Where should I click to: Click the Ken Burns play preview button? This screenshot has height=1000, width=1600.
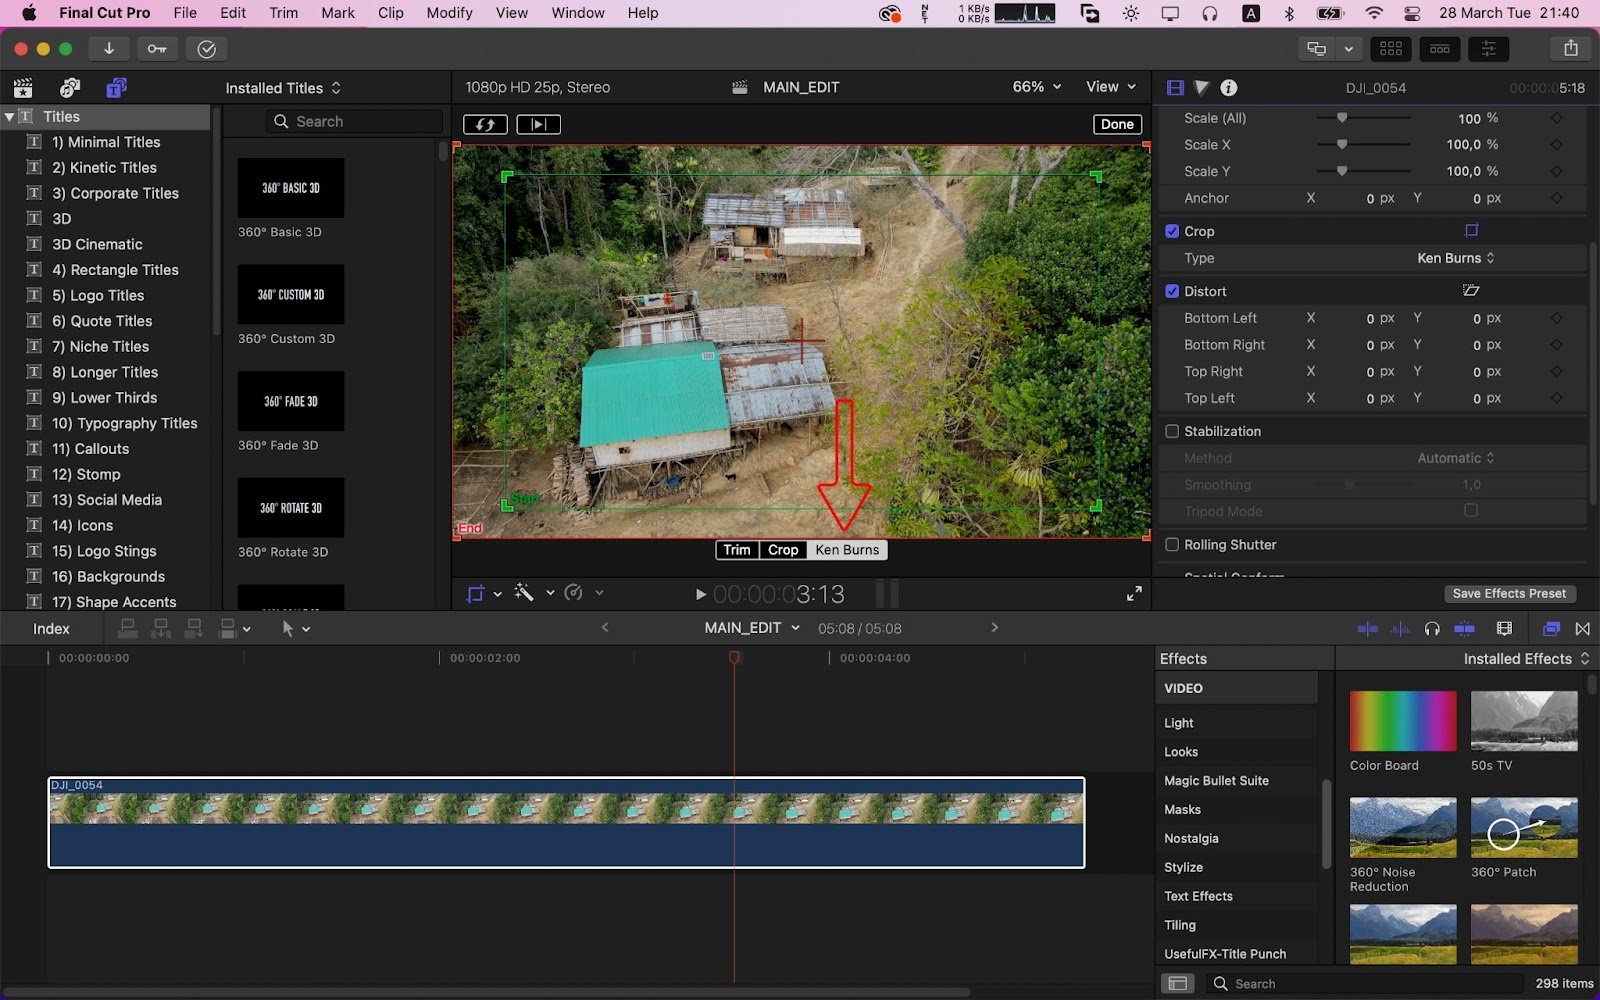[538, 124]
